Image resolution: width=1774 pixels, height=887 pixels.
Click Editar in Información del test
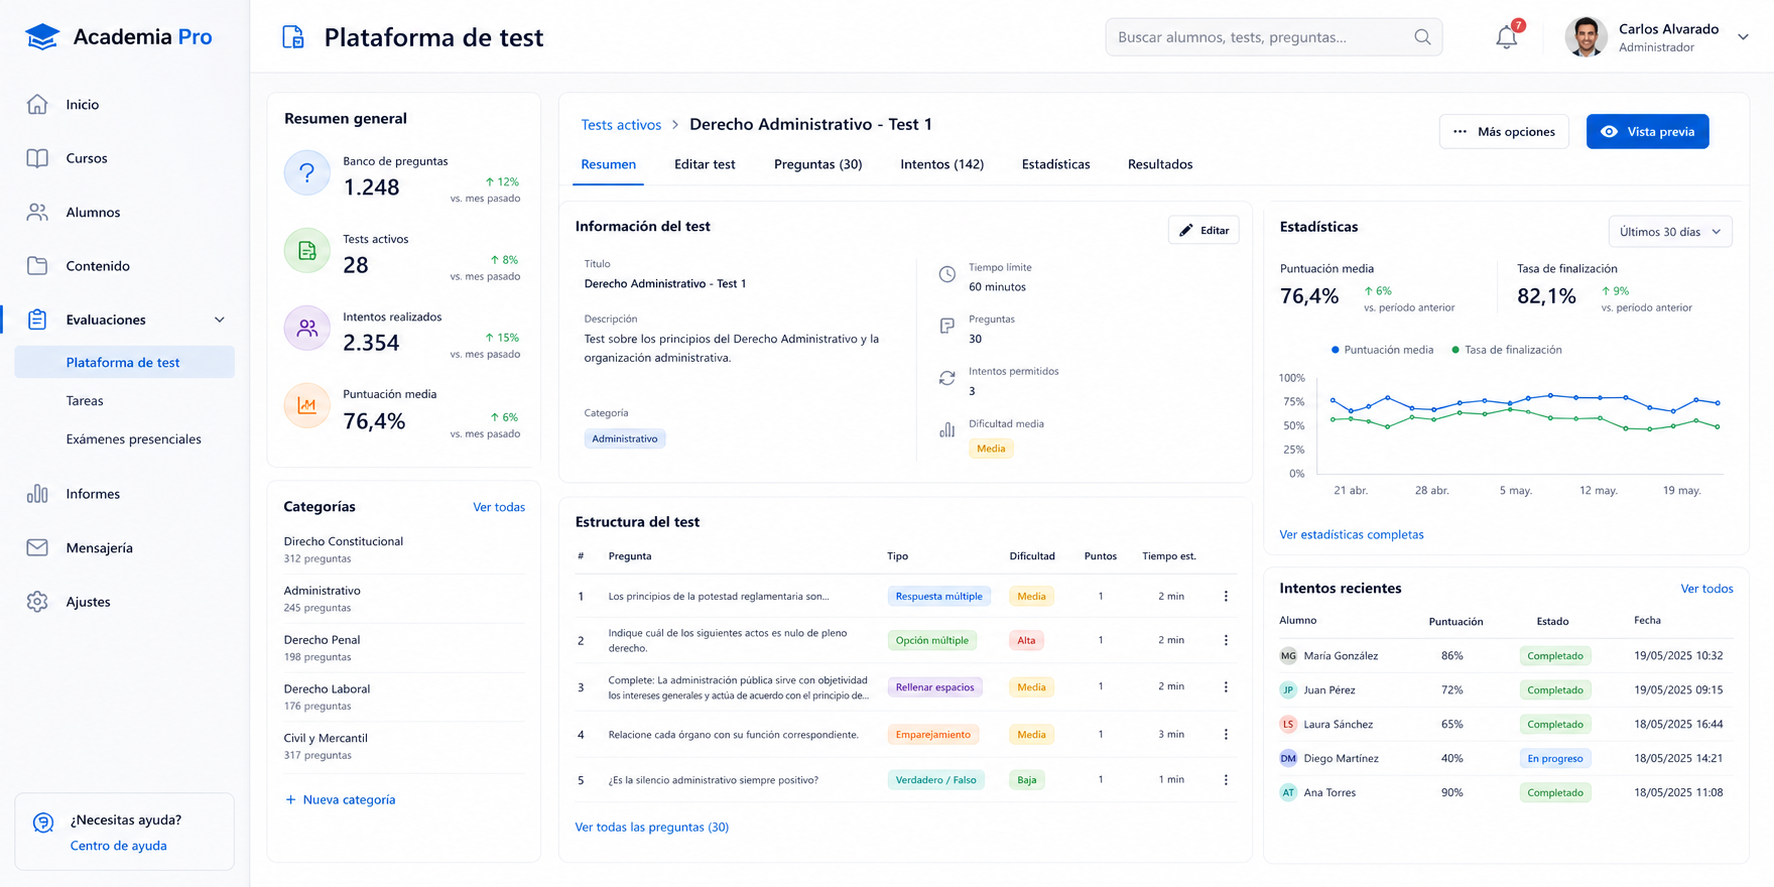pos(1204,230)
